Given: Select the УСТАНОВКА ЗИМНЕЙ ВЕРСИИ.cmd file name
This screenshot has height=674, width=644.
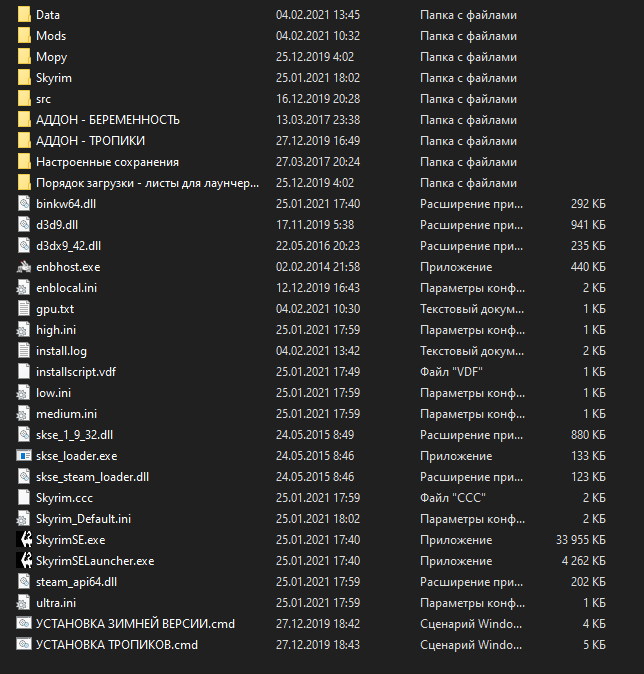Looking at the screenshot, I should pyautogui.click(x=135, y=624).
